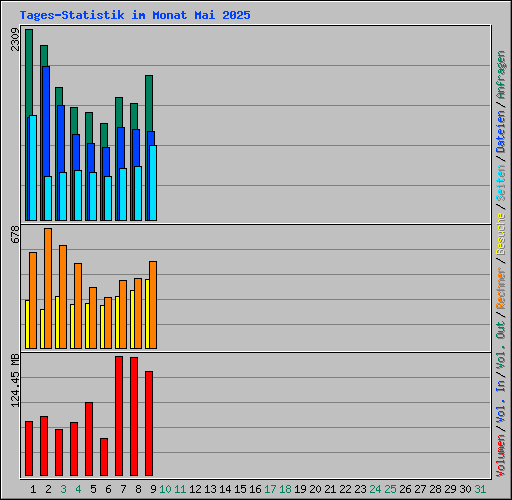Click the red Volumen bar for day 7
Image resolution: width=512 pixels, height=500 pixels.
[119, 416]
